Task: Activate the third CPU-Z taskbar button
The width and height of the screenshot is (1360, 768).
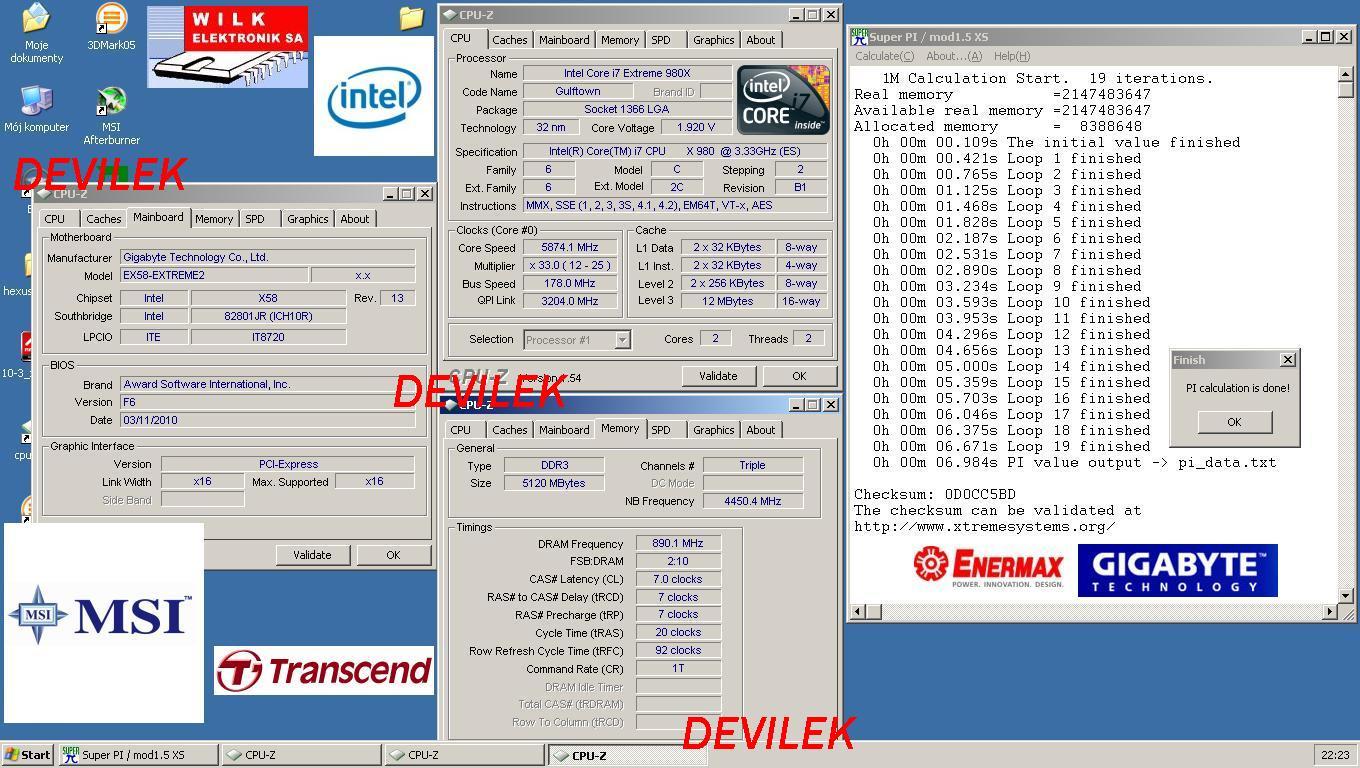Action: 627,755
